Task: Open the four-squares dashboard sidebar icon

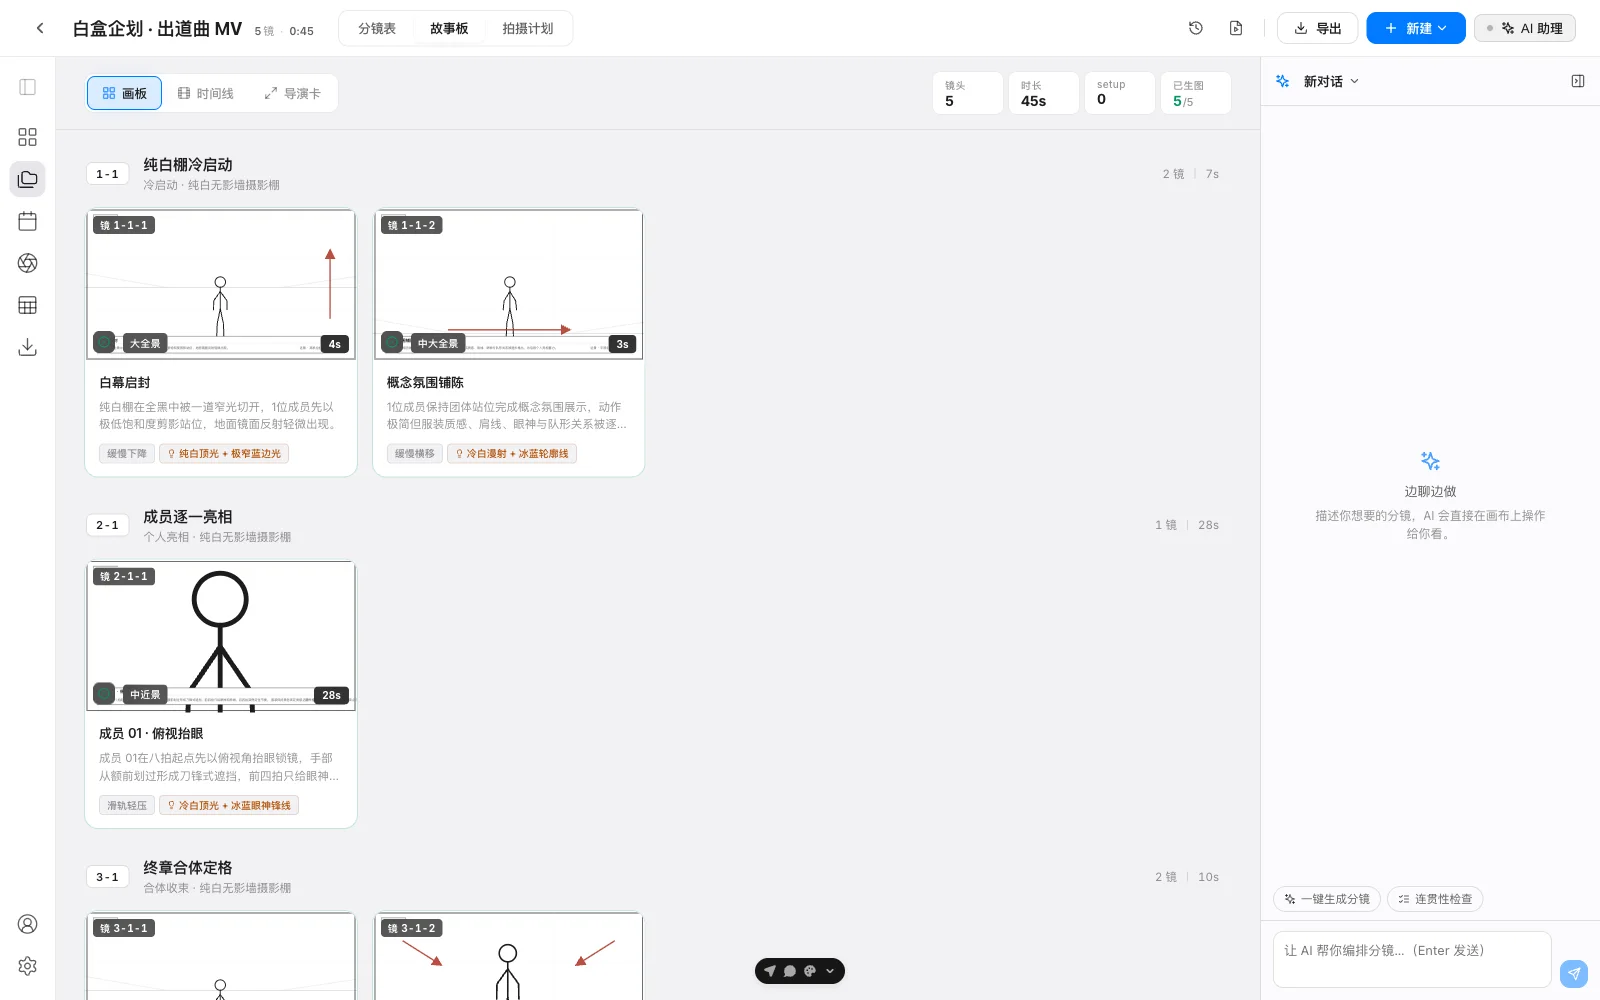Action: point(28,137)
